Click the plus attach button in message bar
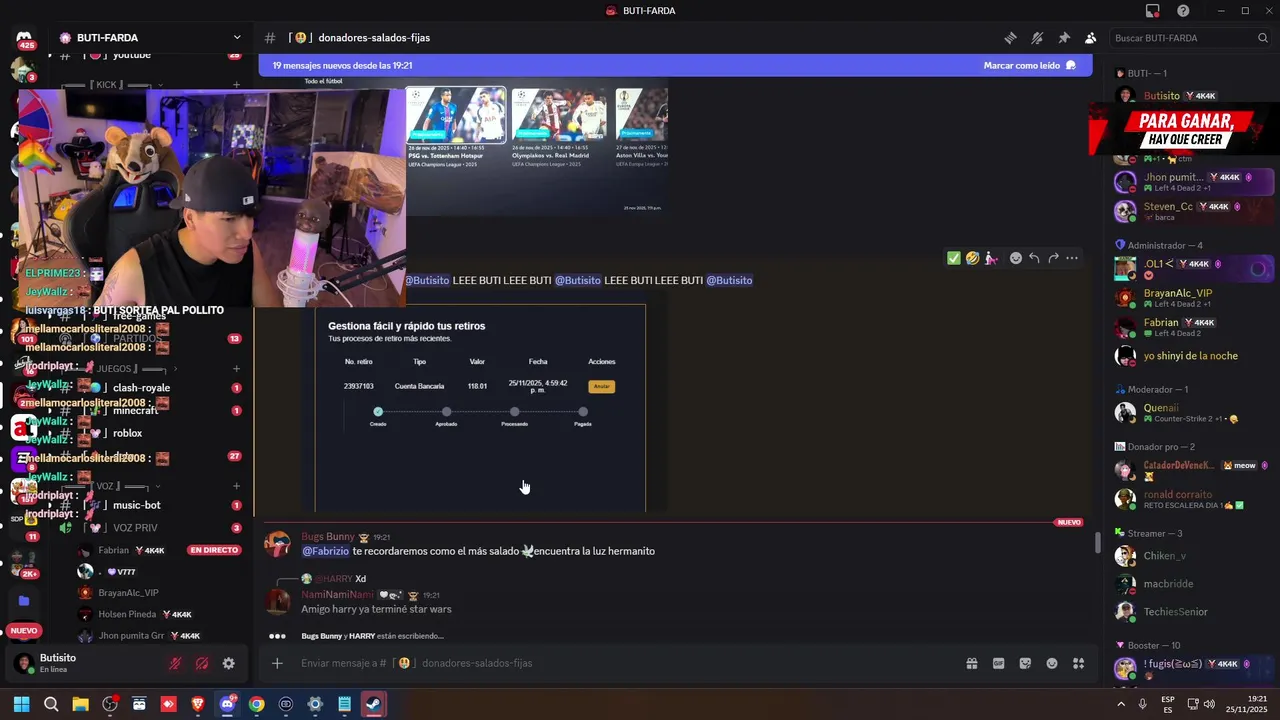Screen dimensions: 1280x720 (x=277, y=663)
